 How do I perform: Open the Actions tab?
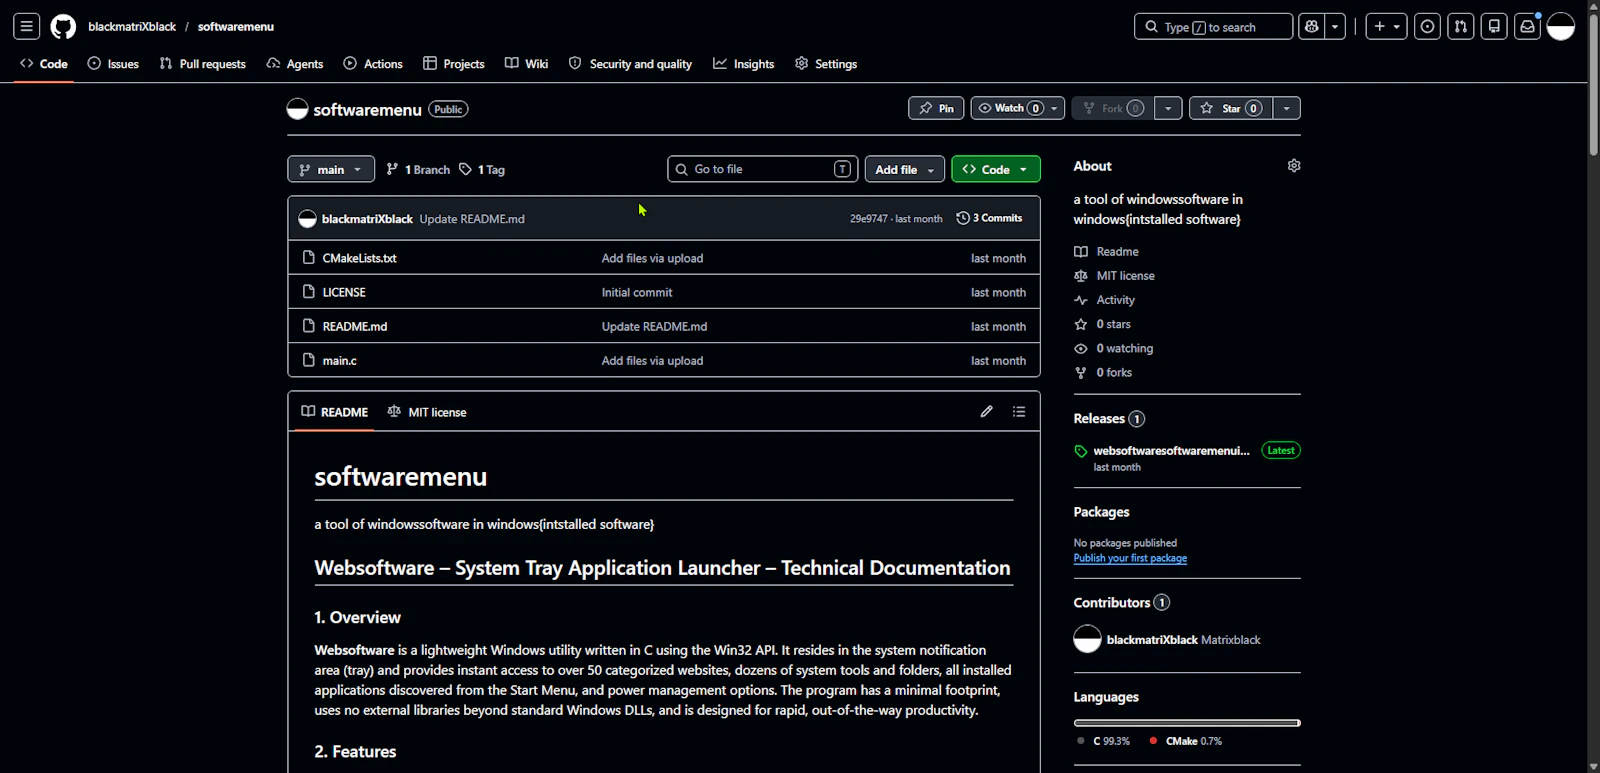[x=373, y=64]
